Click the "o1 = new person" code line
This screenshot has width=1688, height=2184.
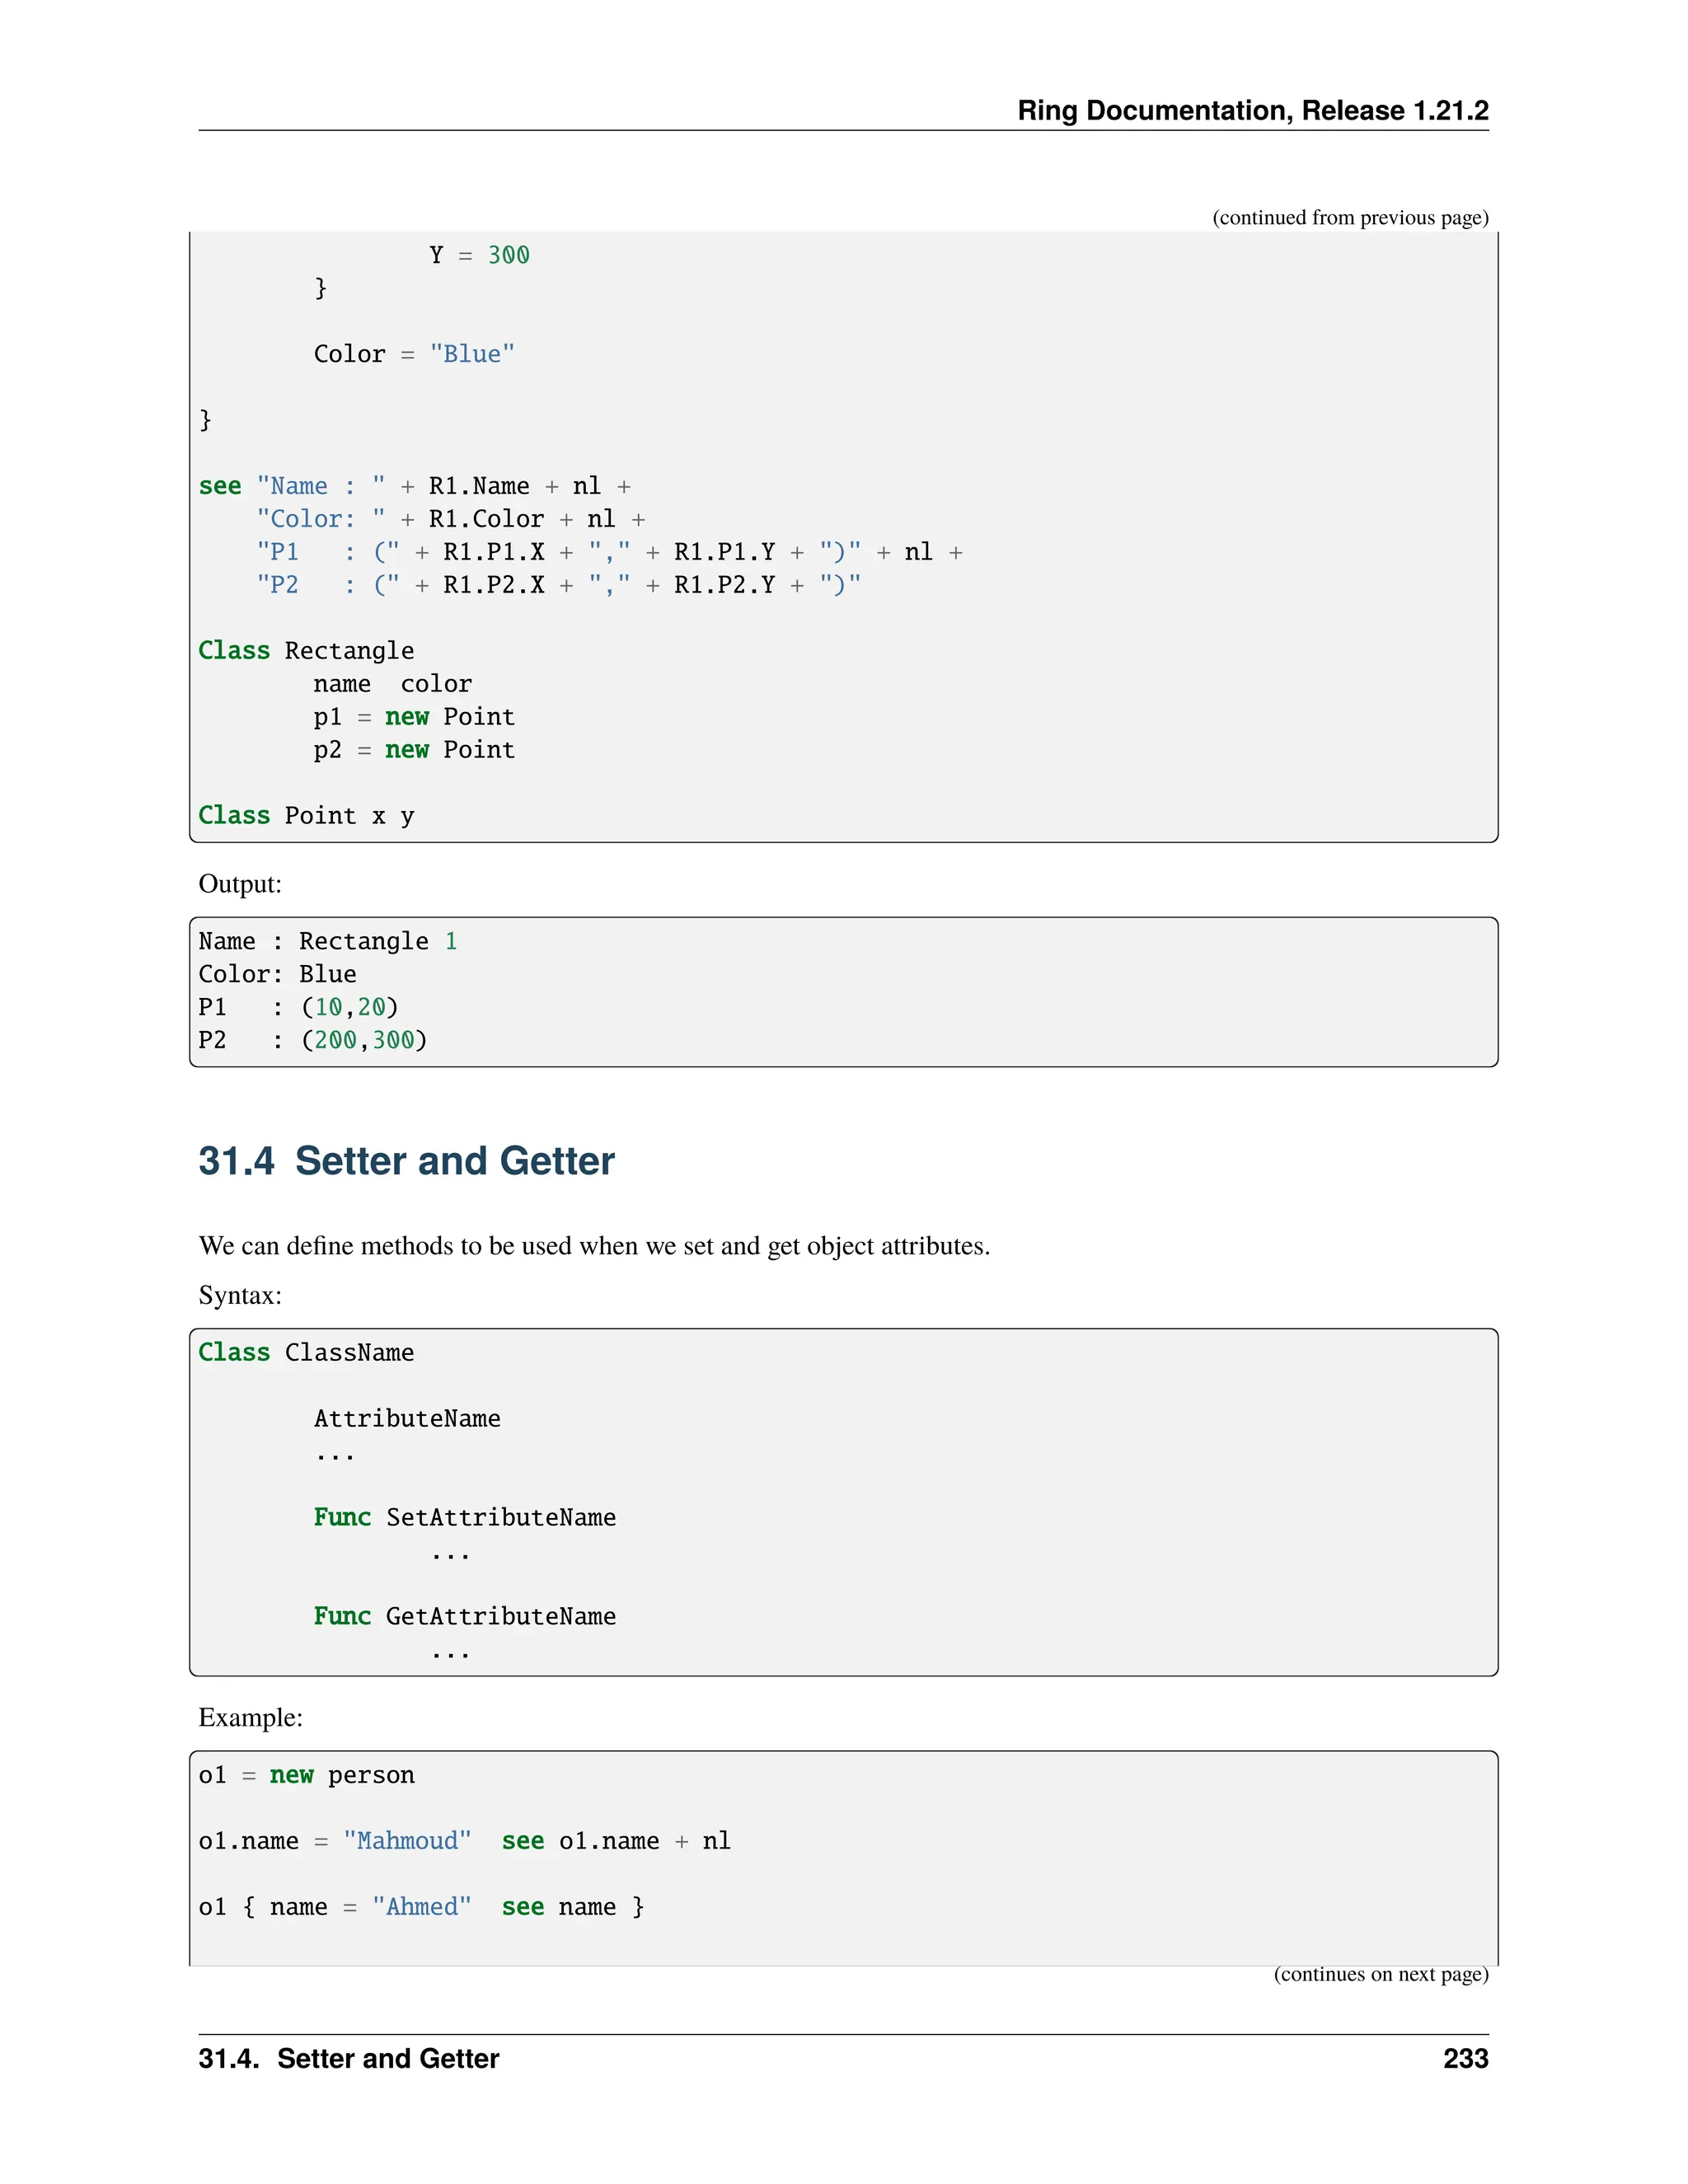tap(306, 1775)
